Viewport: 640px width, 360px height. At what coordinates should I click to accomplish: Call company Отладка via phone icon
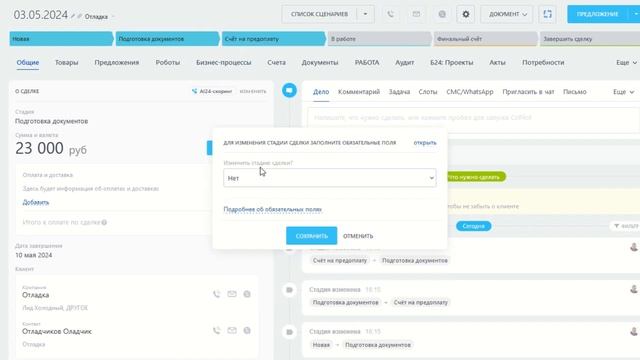pos(217,294)
